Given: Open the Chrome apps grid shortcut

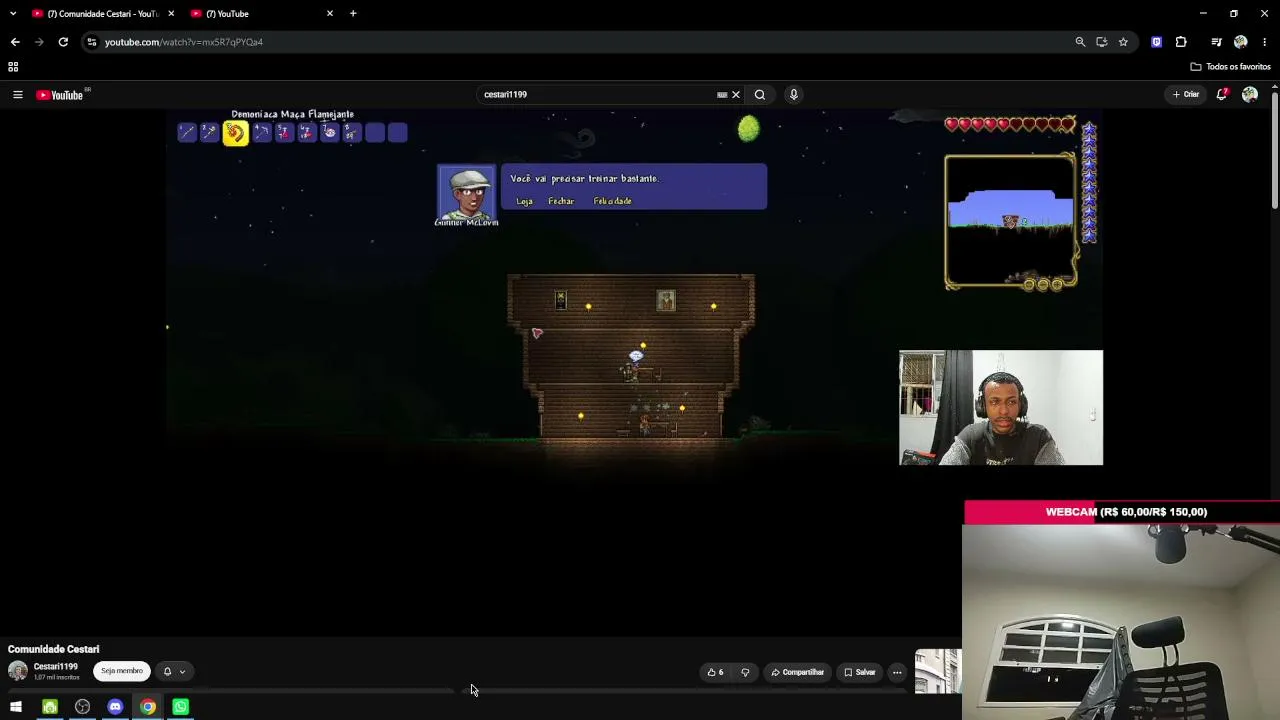Looking at the screenshot, I should click(13, 67).
